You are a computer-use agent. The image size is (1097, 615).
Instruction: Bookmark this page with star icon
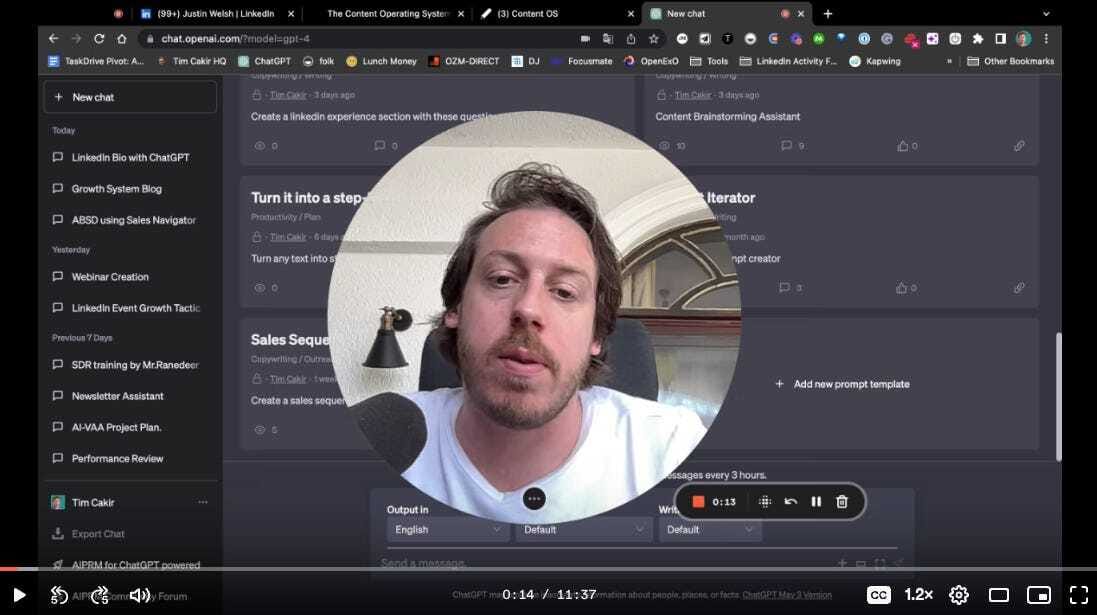pos(653,38)
